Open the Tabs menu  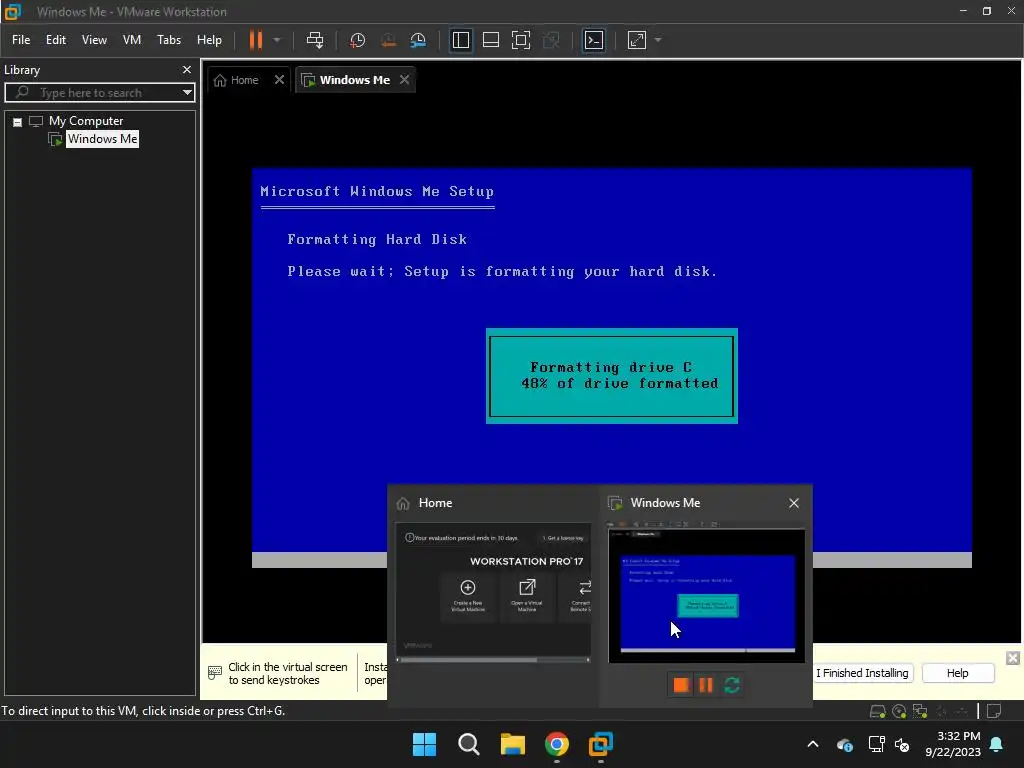pos(168,40)
